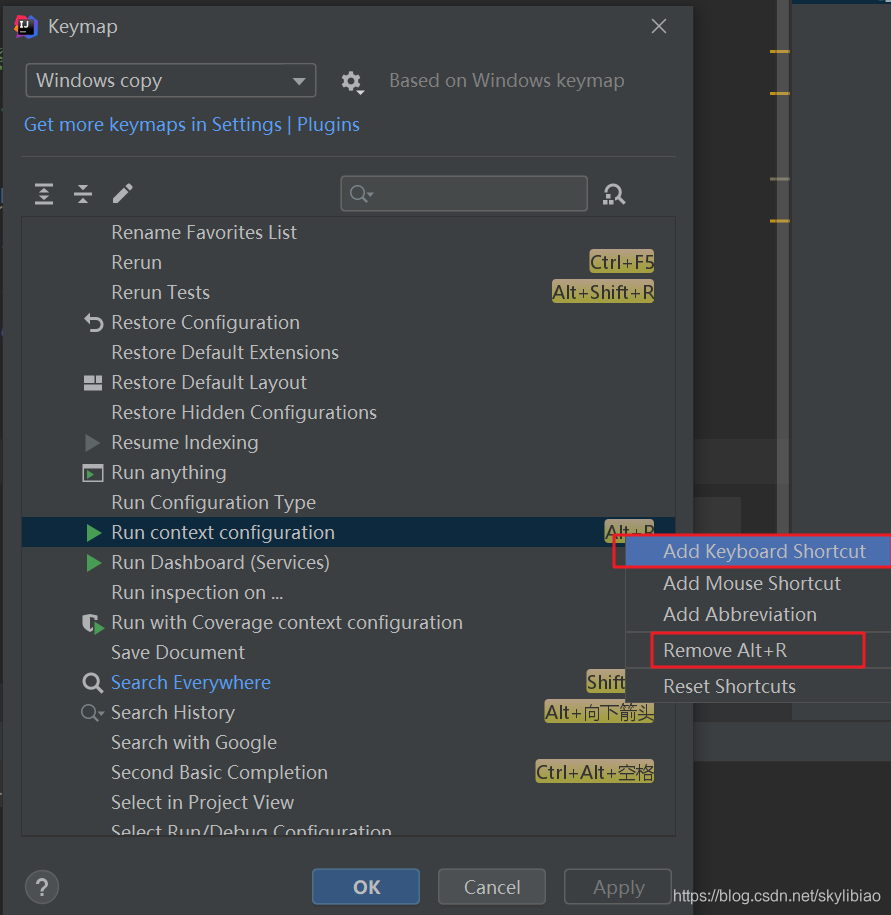
Task: Select Second Basic Completion action
Action: 348,773
